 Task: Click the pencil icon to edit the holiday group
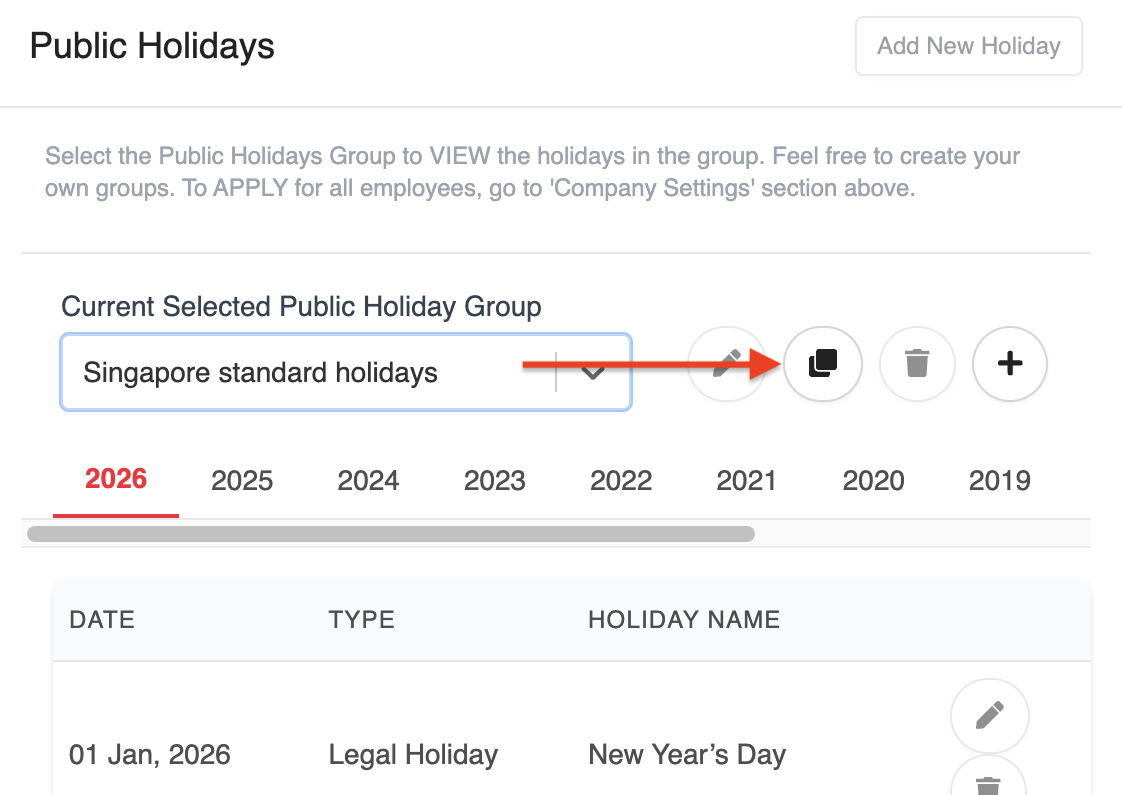[x=726, y=363]
